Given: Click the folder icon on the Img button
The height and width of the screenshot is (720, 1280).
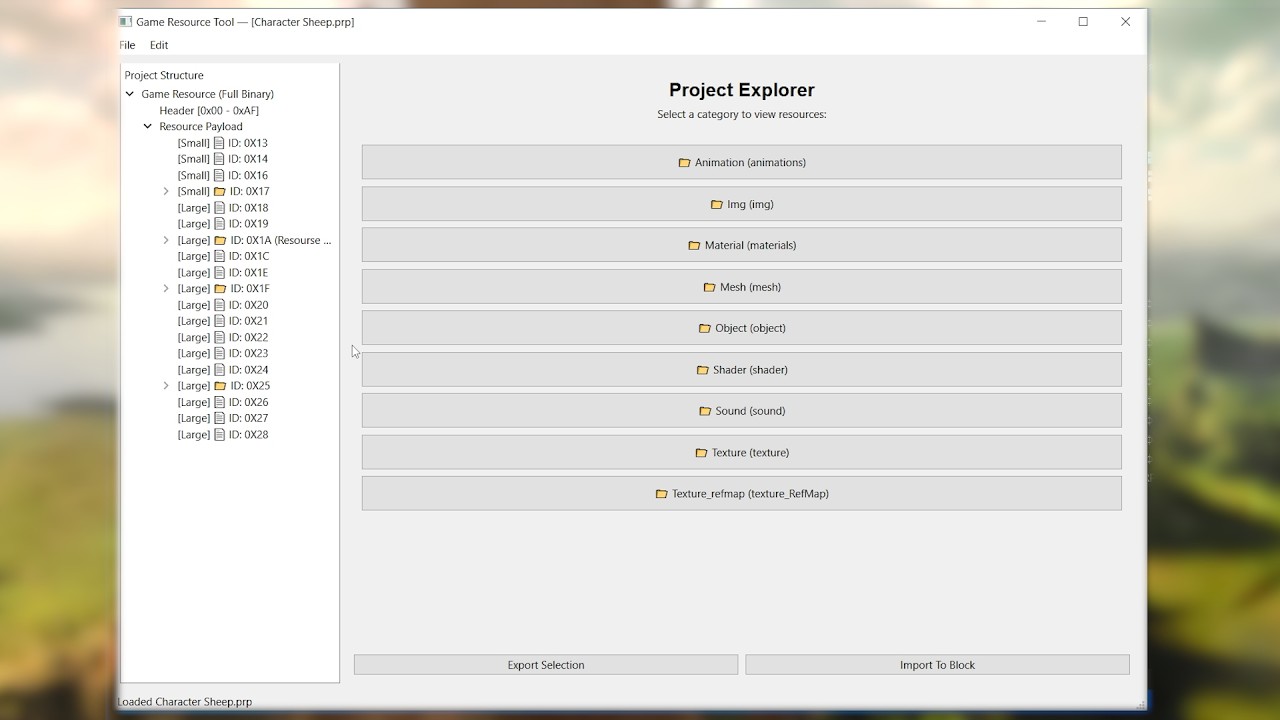Looking at the screenshot, I should click(x=716, y=204).
